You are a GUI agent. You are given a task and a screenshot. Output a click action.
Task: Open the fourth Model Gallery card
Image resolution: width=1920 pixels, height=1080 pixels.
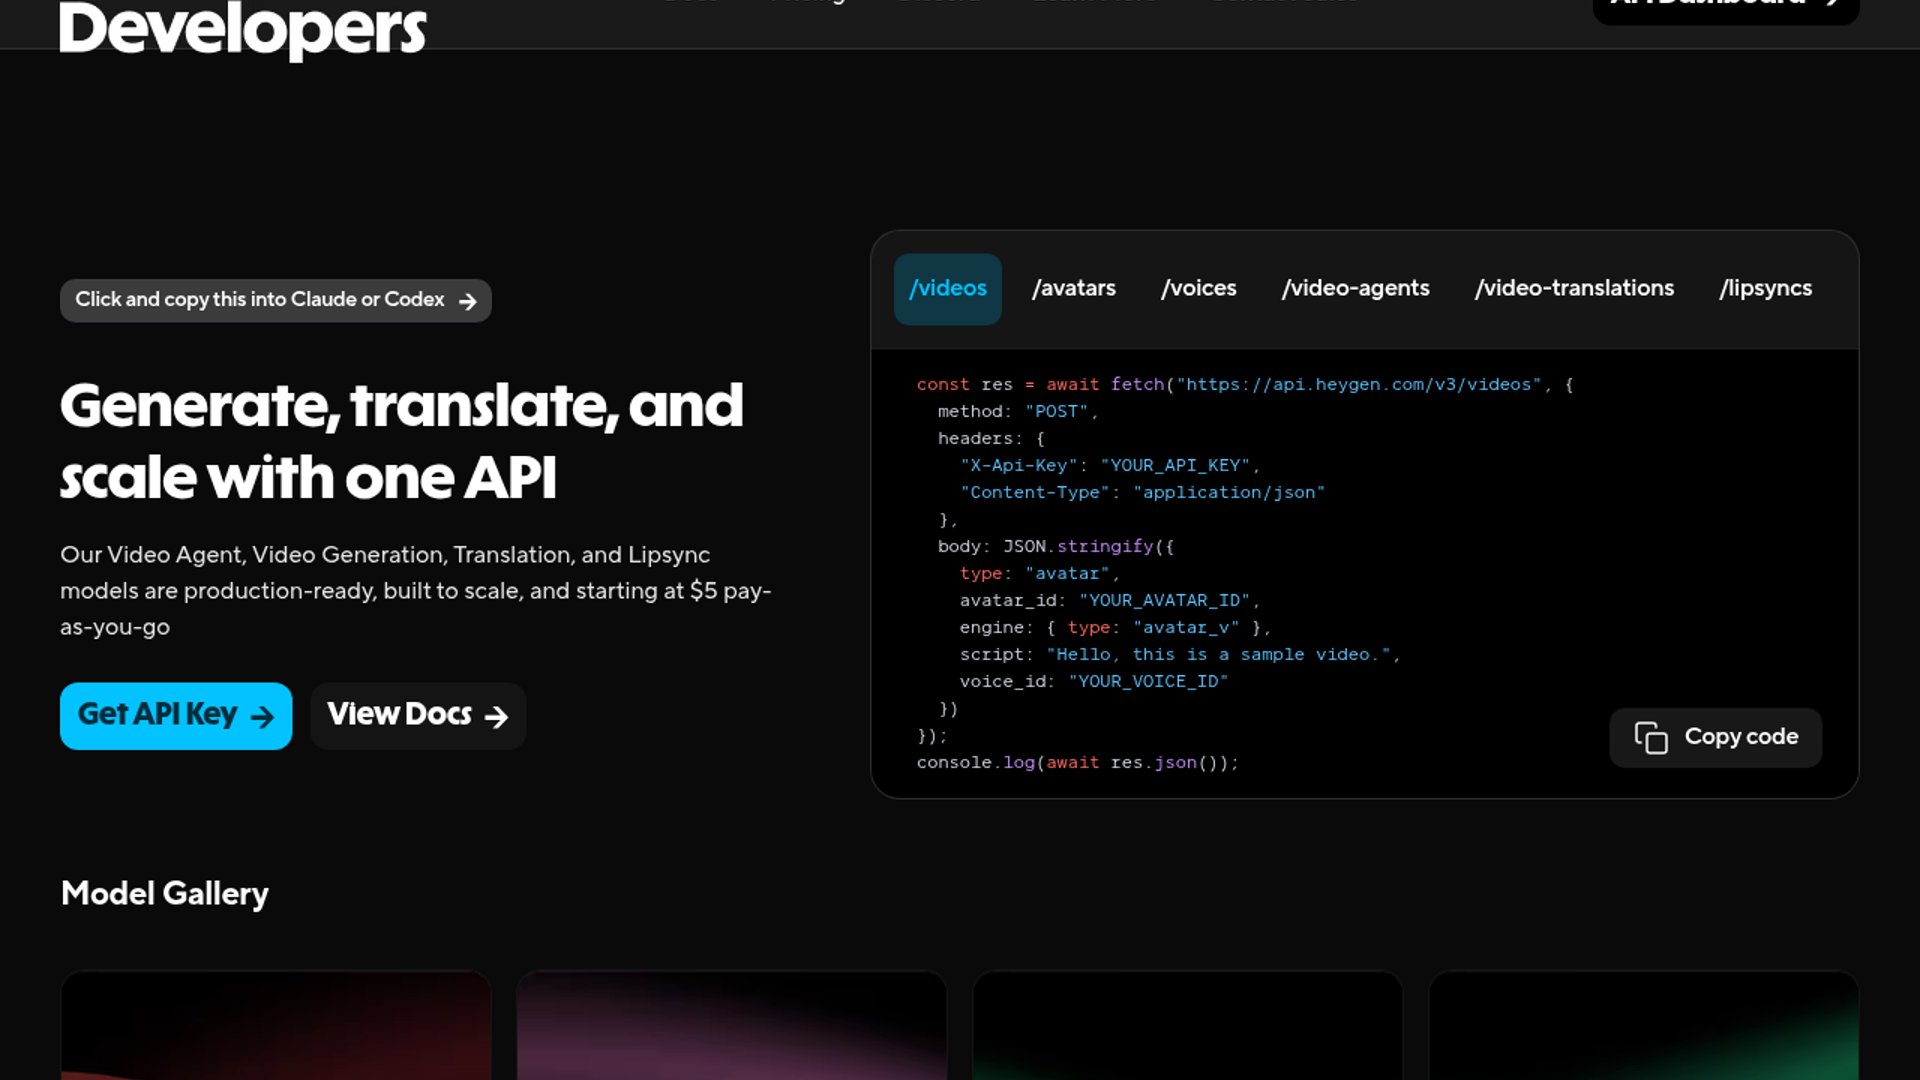point(1644,1025)
